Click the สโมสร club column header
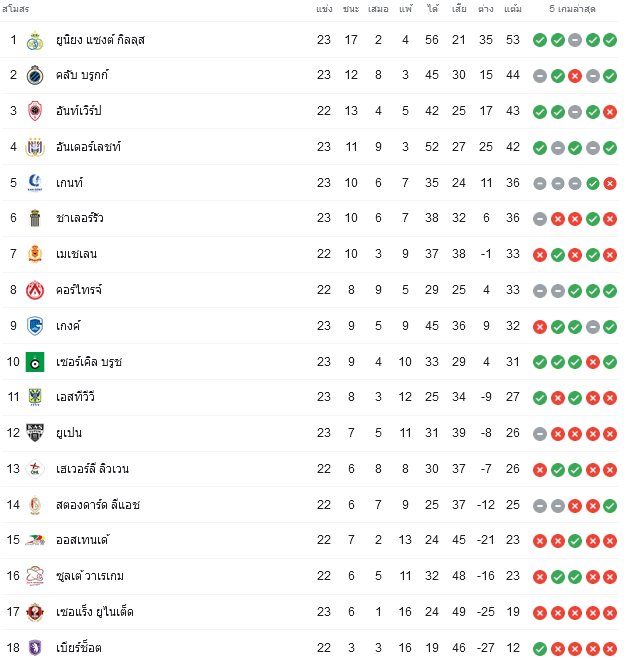627x660 pixels. click(x=16, y=9)
